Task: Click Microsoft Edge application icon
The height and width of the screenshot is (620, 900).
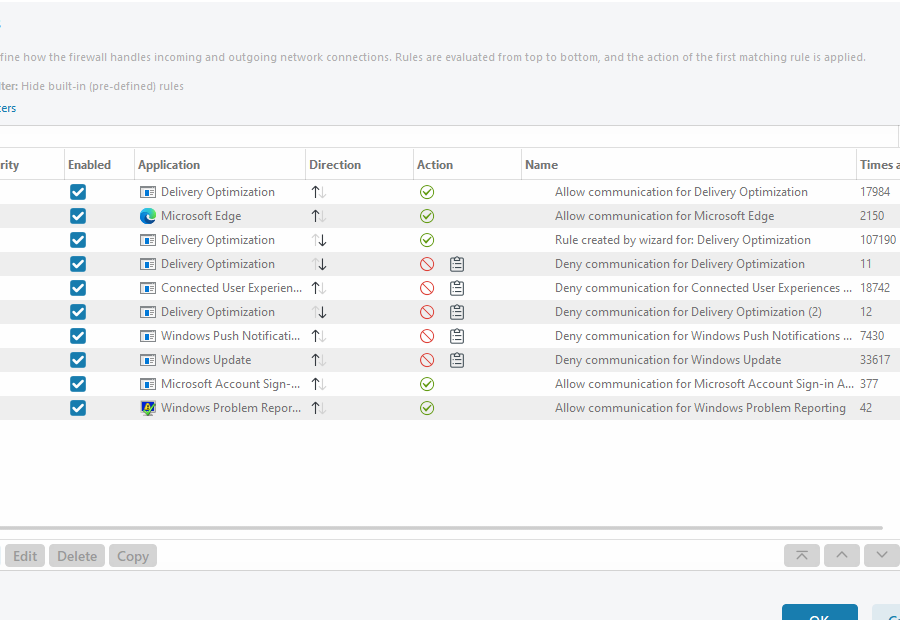Action: point(148,216)
